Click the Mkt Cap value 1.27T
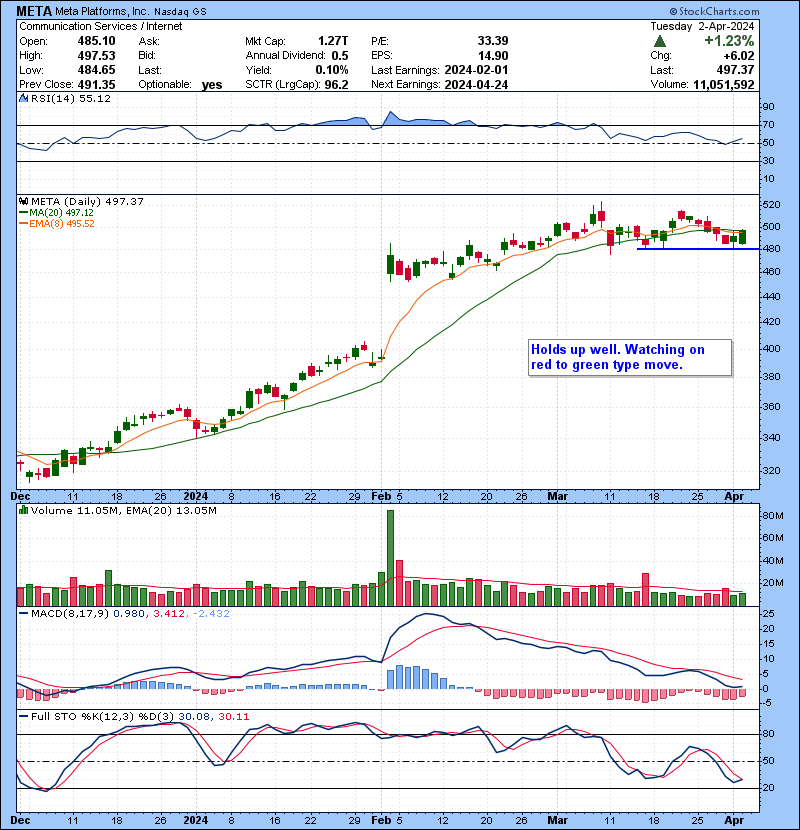 [333, 41]
